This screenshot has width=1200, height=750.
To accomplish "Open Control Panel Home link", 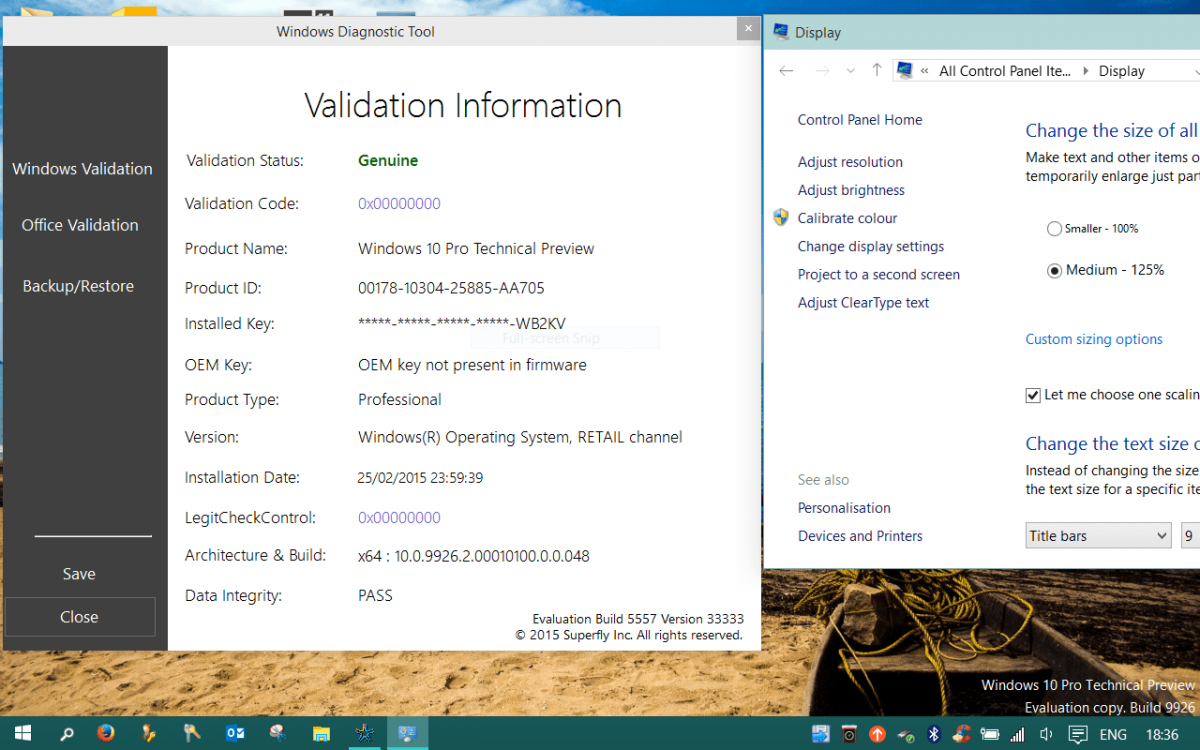I will 860,120.
